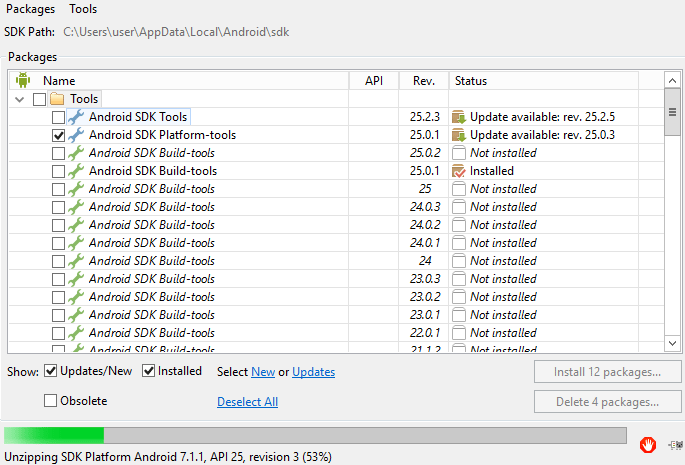Uncheck Android SDK Platform-tools checkbox
Viewport: 685px width, 465px height.
[58, 135]
